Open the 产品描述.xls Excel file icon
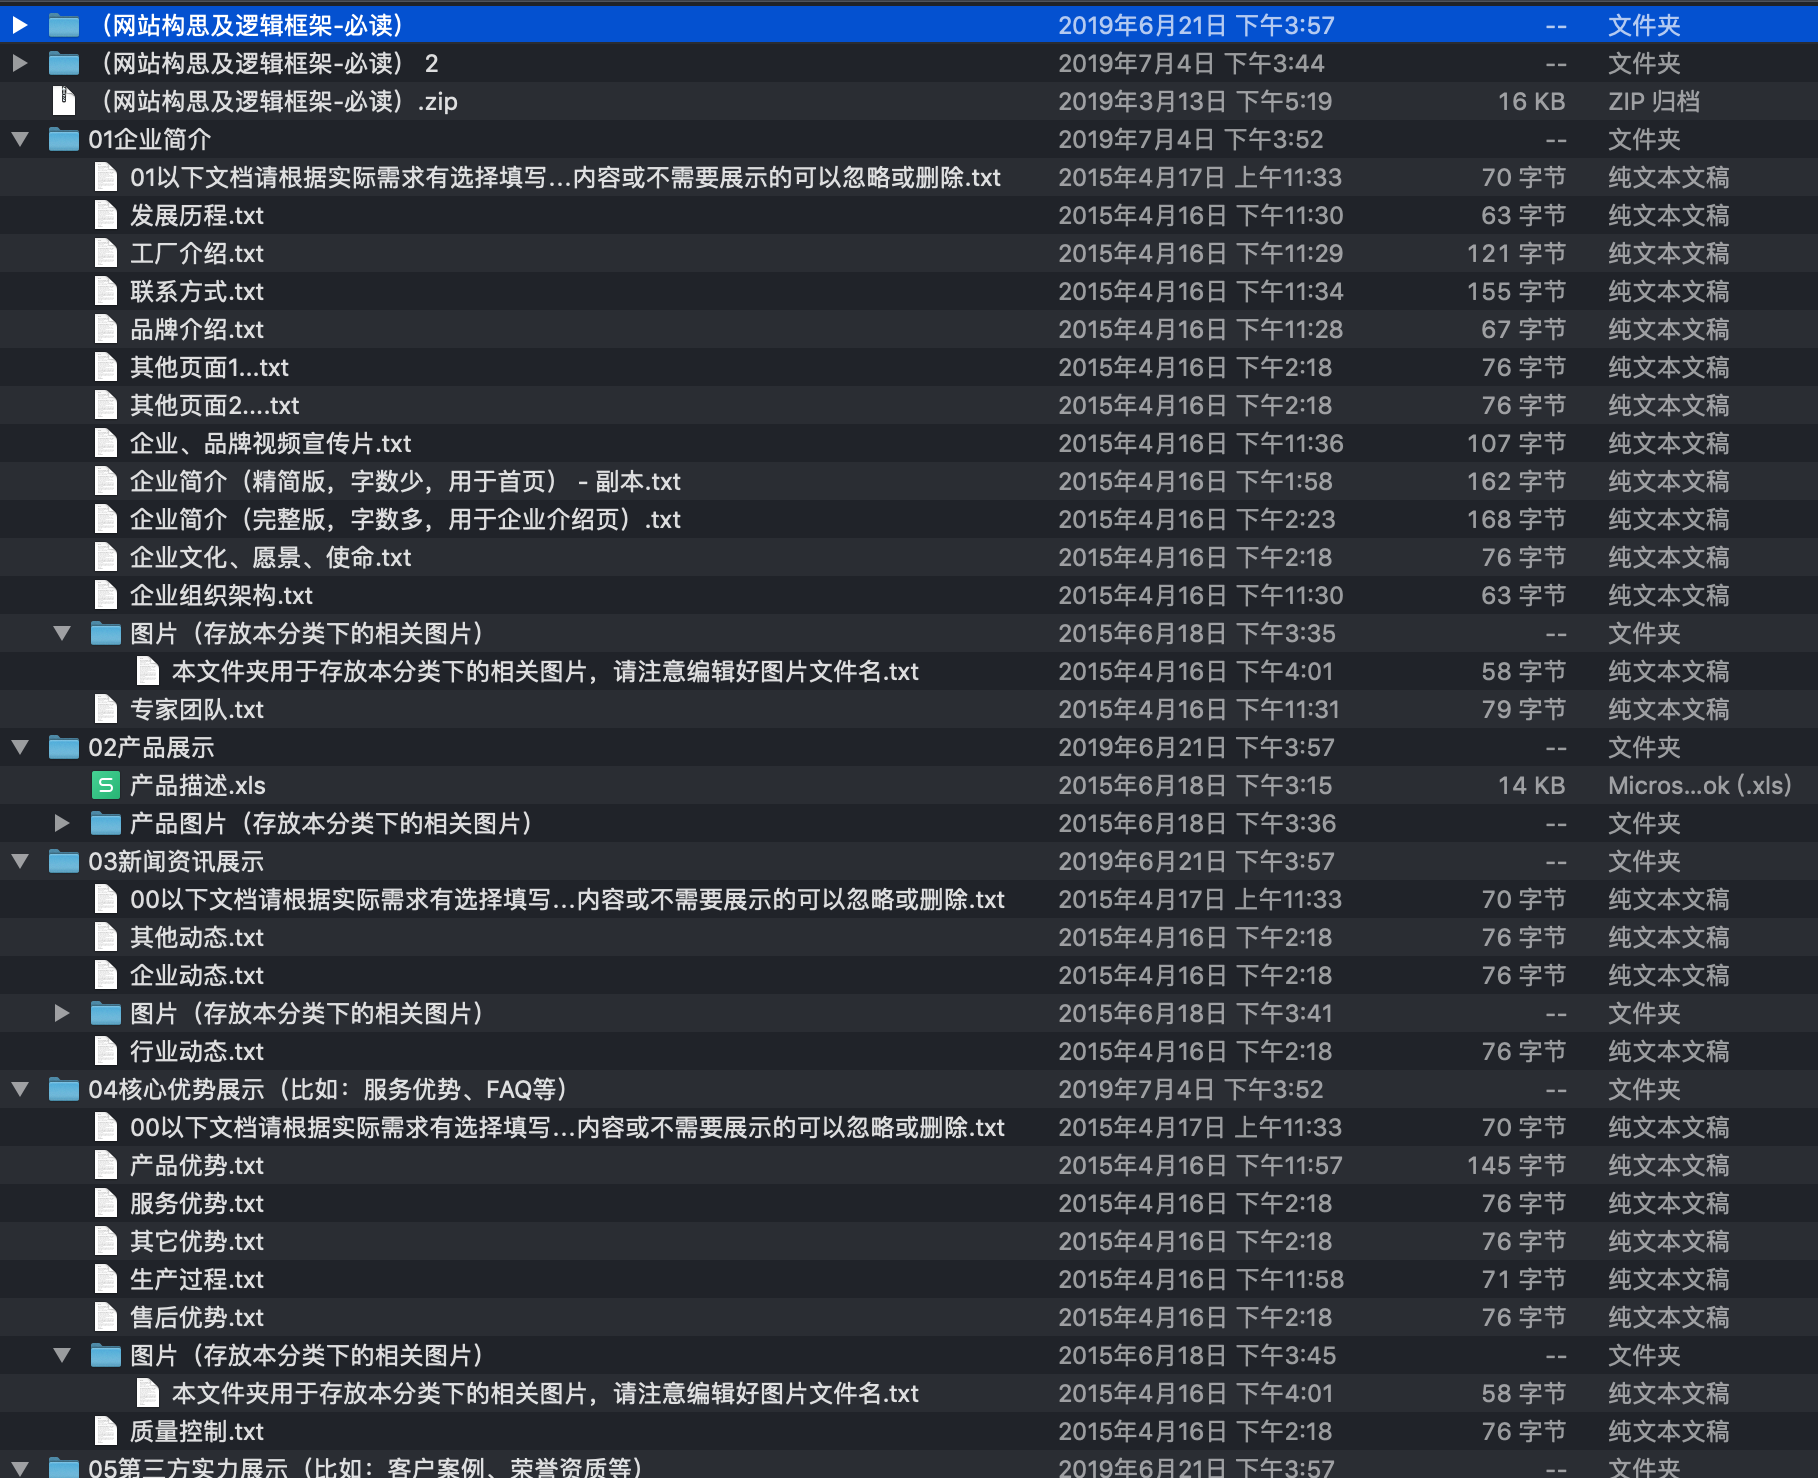The image size is (1818, 1478). (104, 785)
